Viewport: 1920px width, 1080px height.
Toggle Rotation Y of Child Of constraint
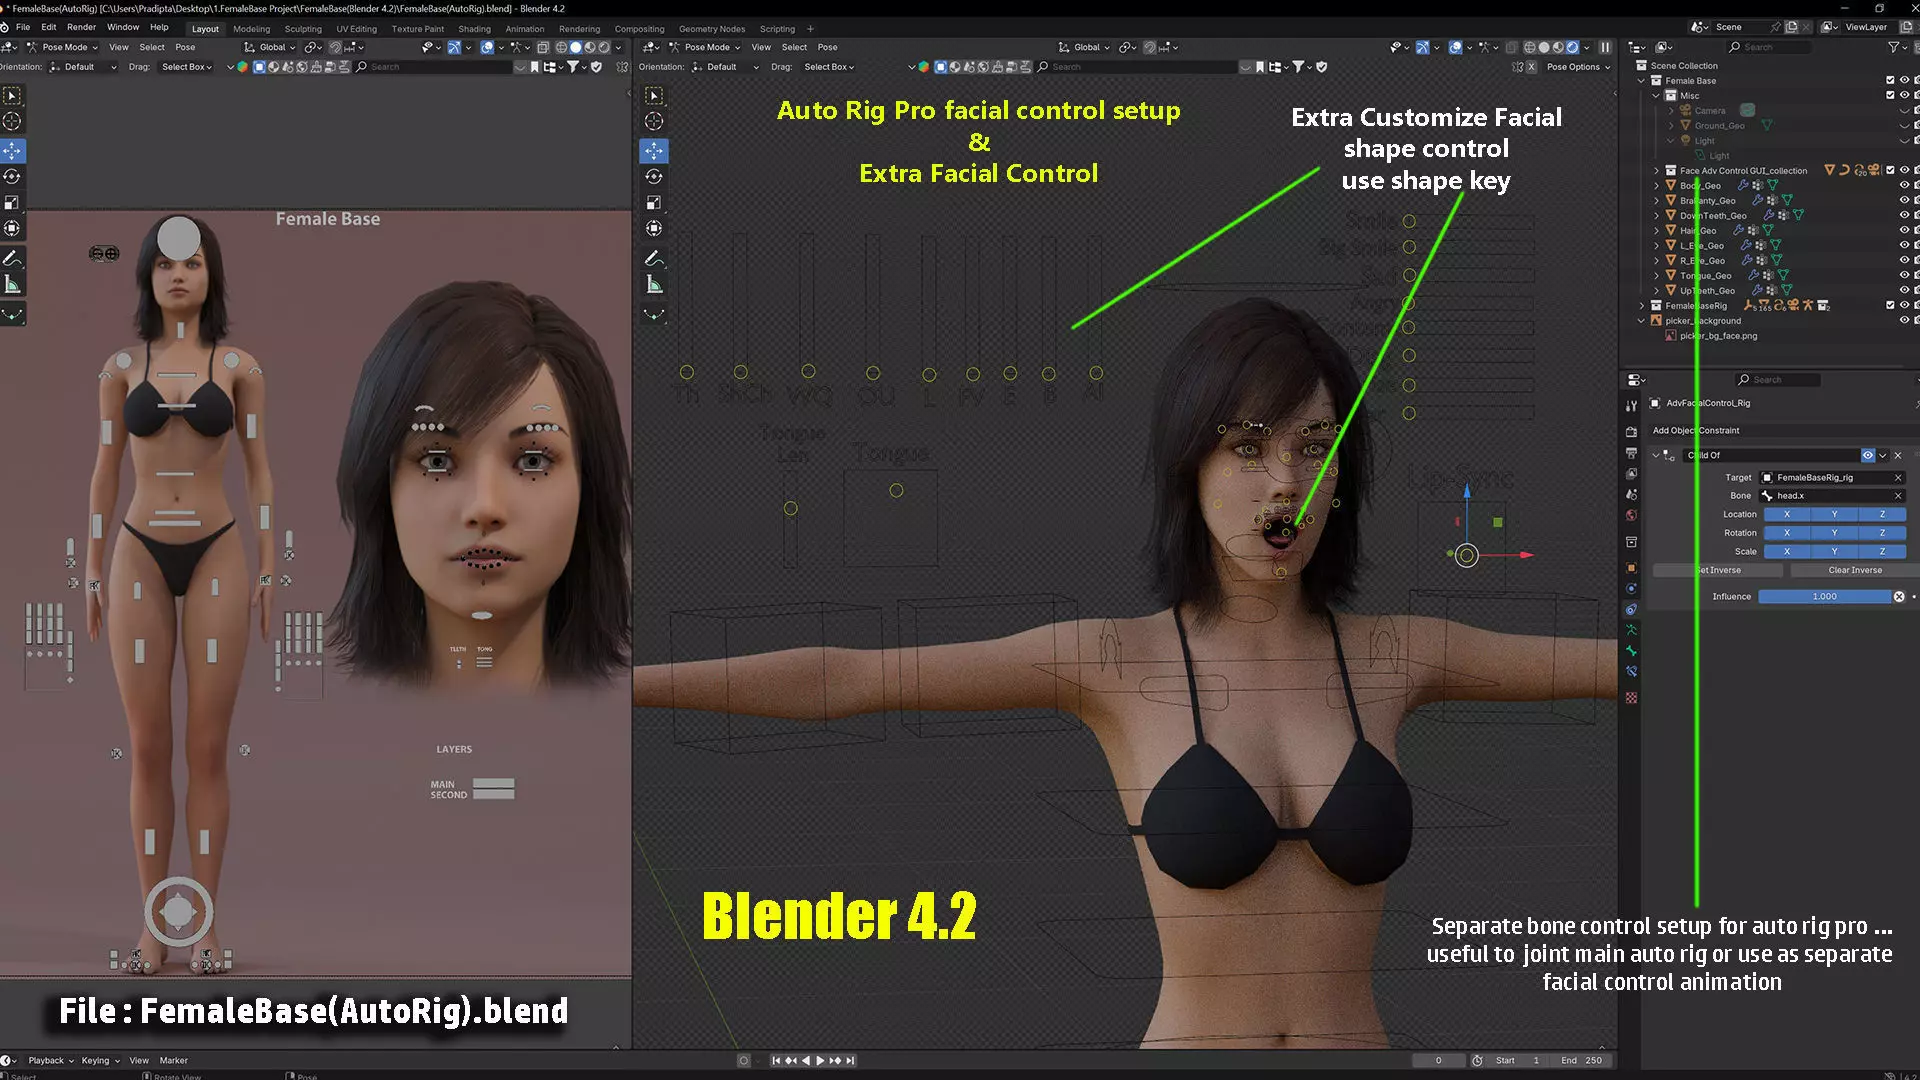pyautogui.click(x=1834, y=533)
